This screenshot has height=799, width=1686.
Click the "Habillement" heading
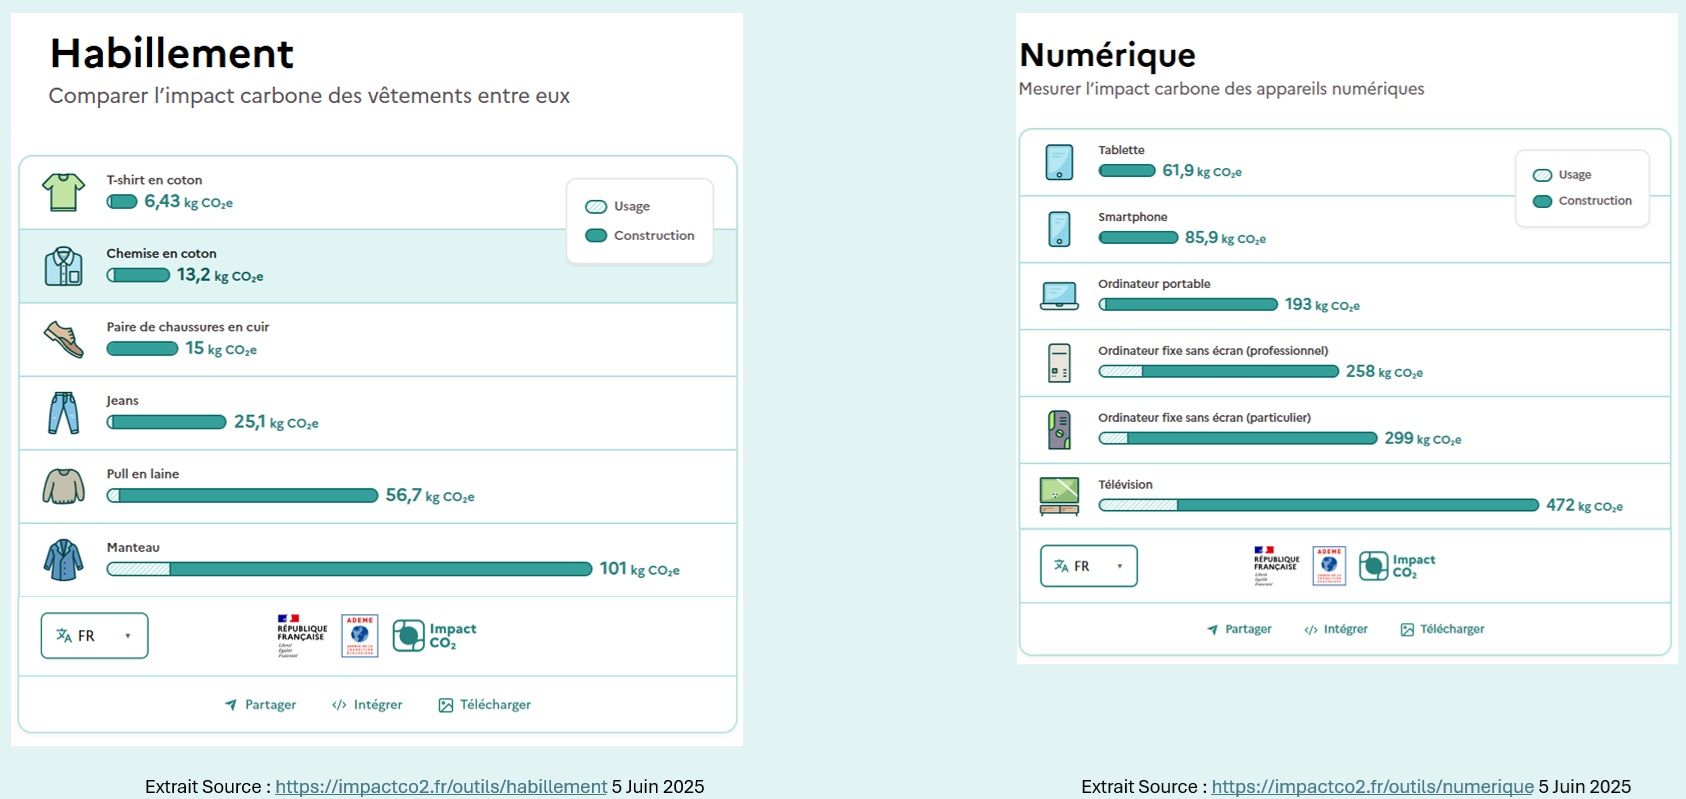coord(172,53)
